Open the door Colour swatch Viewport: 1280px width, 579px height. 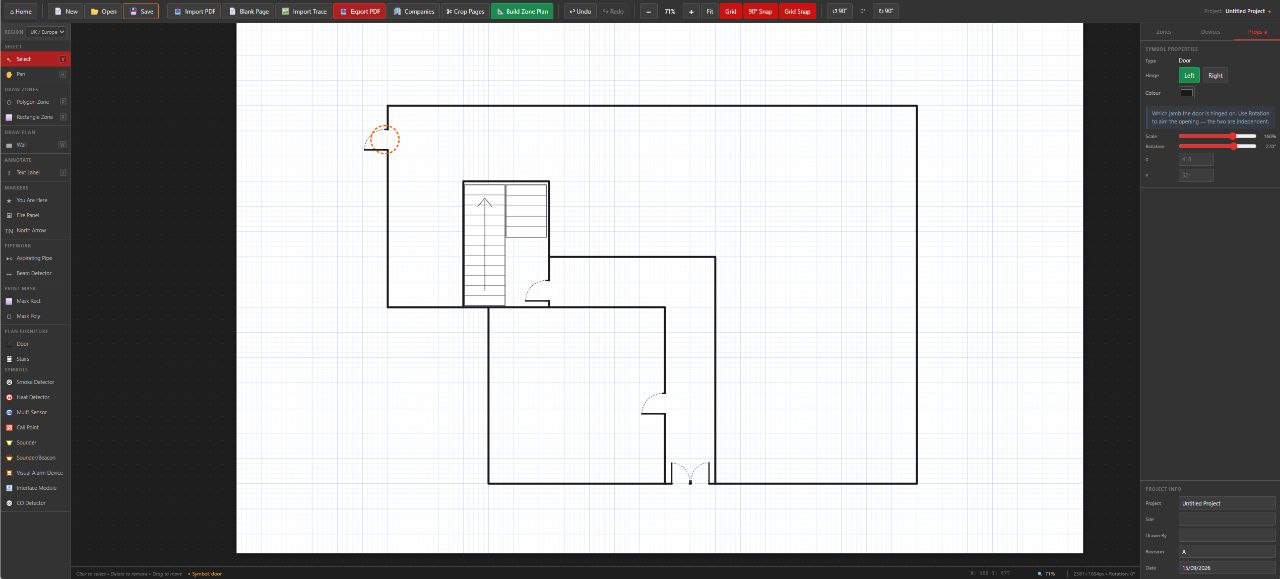click(x=1186, y=93)
